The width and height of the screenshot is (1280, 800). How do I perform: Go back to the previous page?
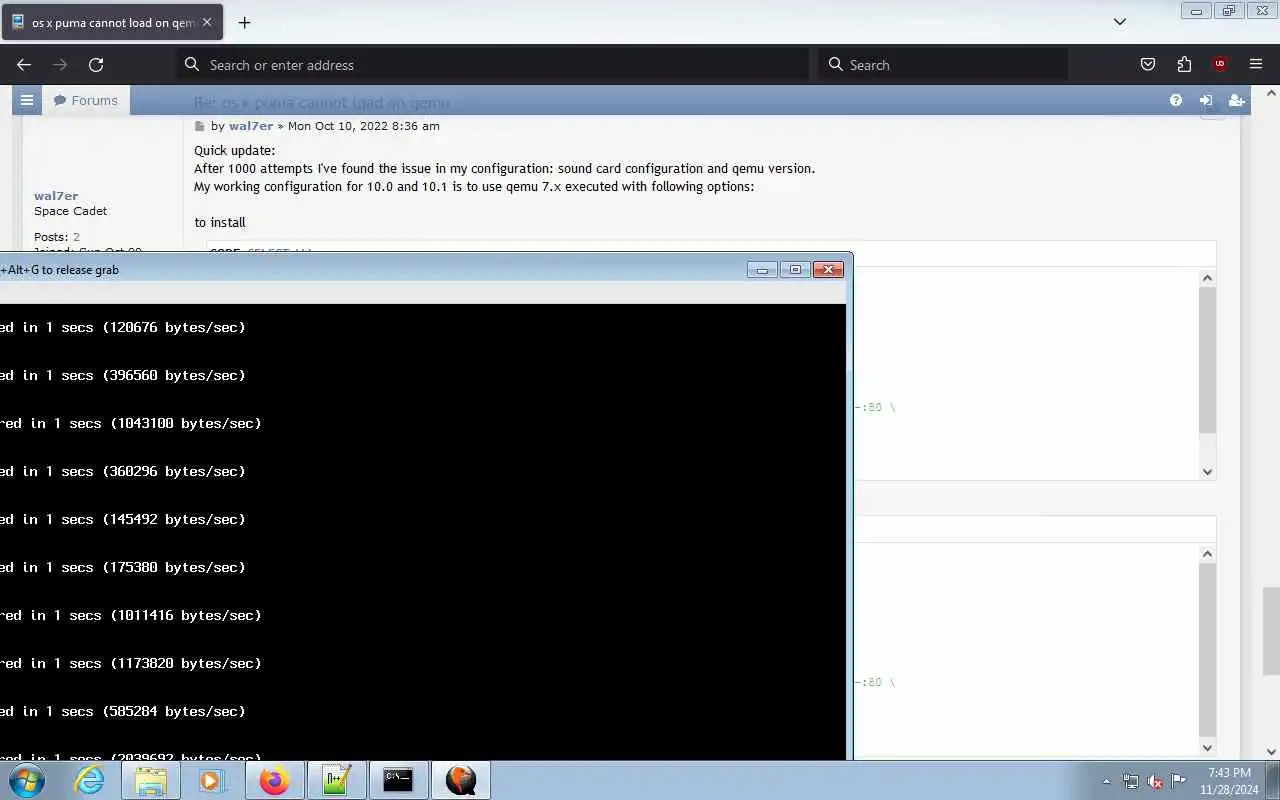pyautogui.click(x=24, y=65)
